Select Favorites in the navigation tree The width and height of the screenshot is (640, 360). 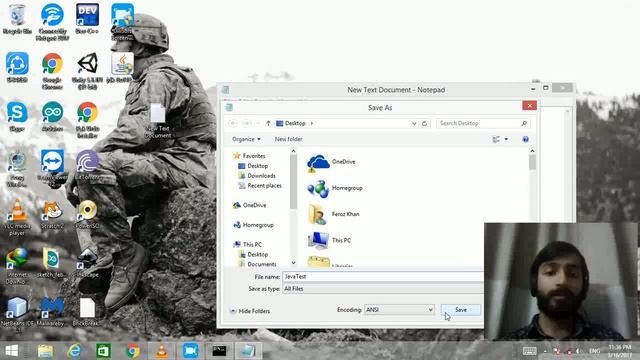click(x=249, y=156)
